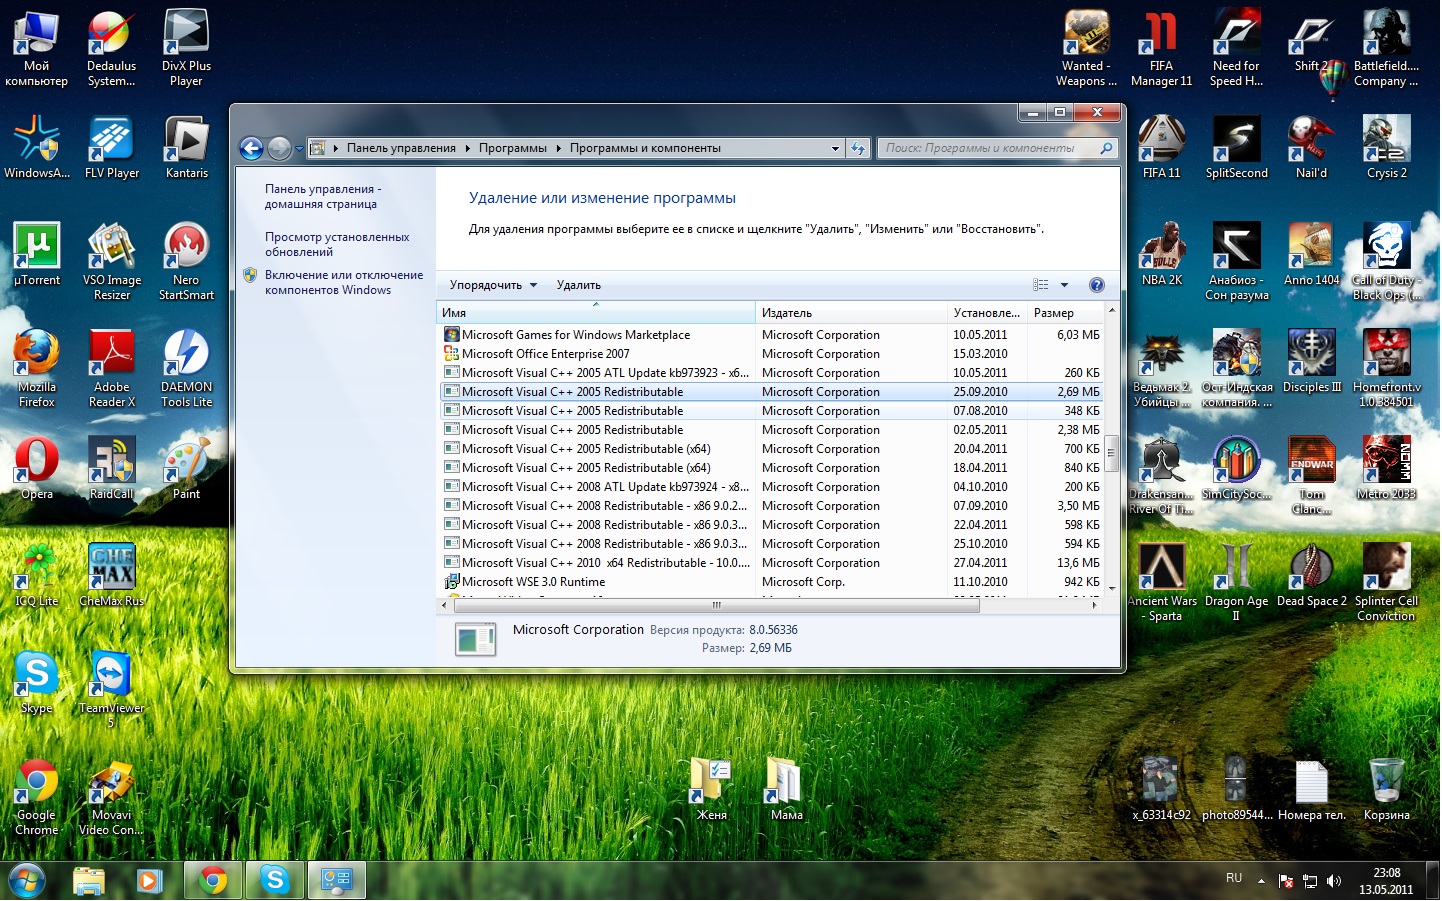Screen dimensions: 1442x901
Task: Select Adobe Reader X desktop icon
Action: coord(112,369)
